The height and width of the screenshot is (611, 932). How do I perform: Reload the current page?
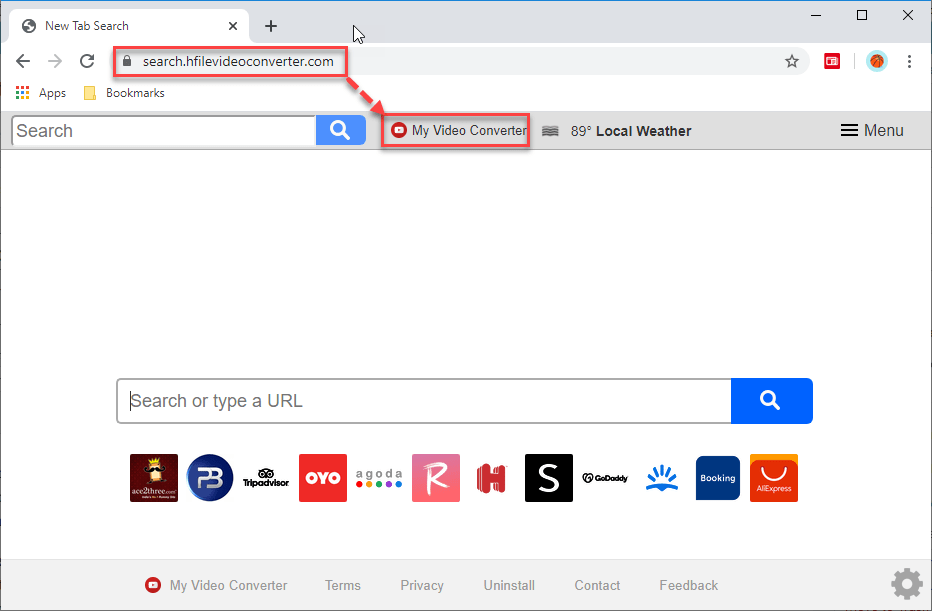(x=87, y=61)
